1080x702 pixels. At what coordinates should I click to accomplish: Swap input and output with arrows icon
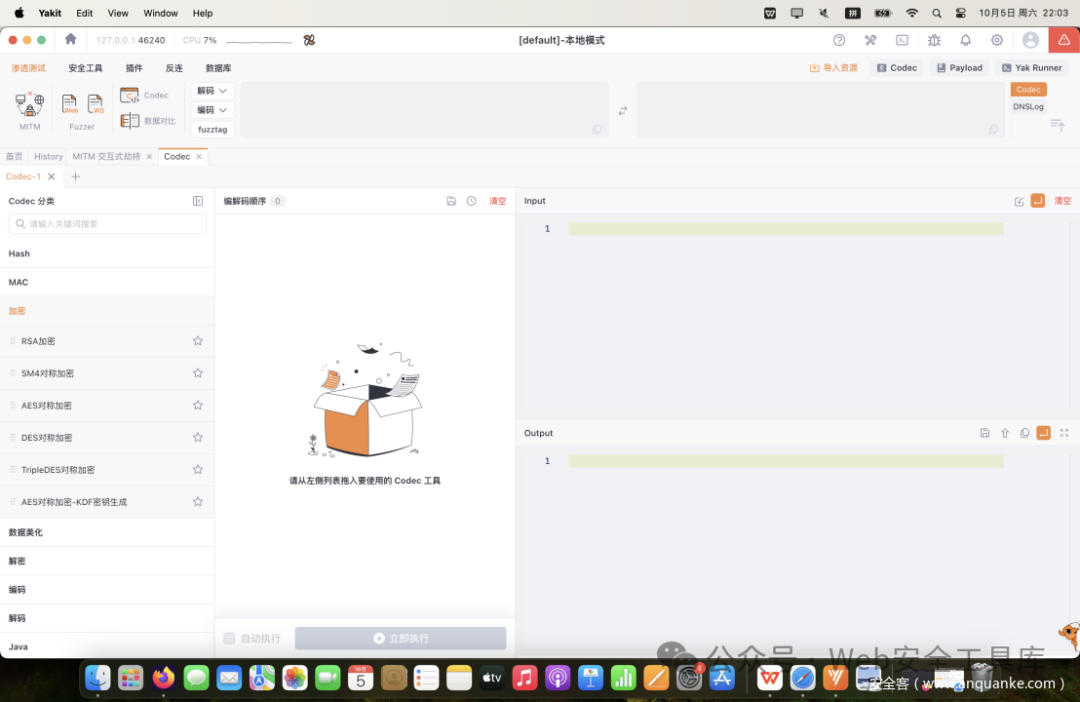[x=623, y=111]
